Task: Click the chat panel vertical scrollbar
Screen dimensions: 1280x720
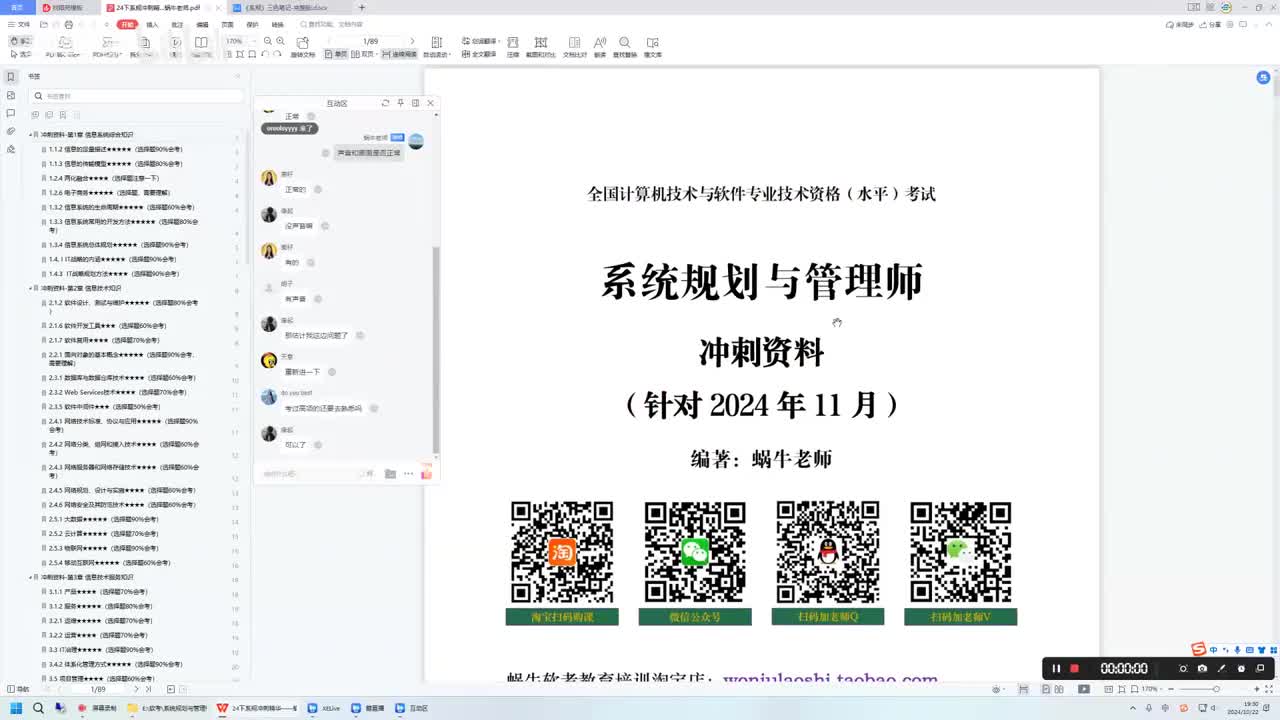Action: click(435, 350)
